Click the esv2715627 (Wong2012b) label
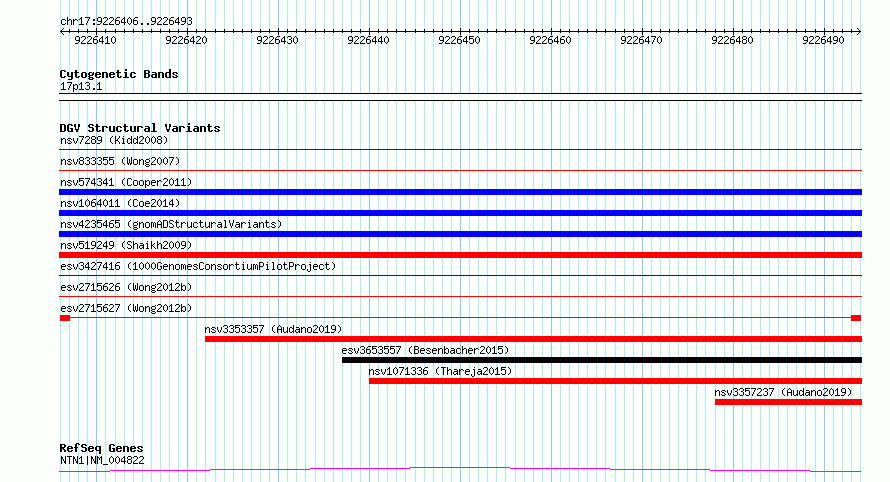The image size is (890, 482). [x=126, y=308]
